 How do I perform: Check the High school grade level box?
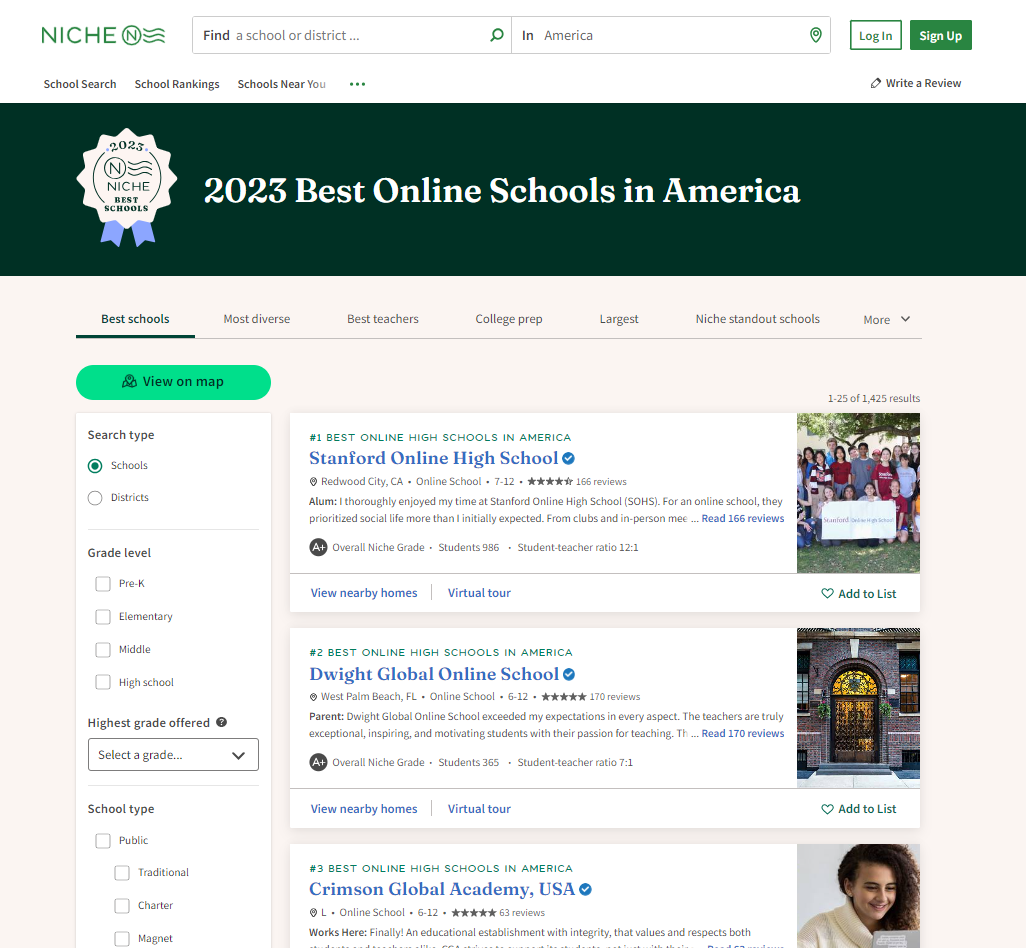[103, 682]
